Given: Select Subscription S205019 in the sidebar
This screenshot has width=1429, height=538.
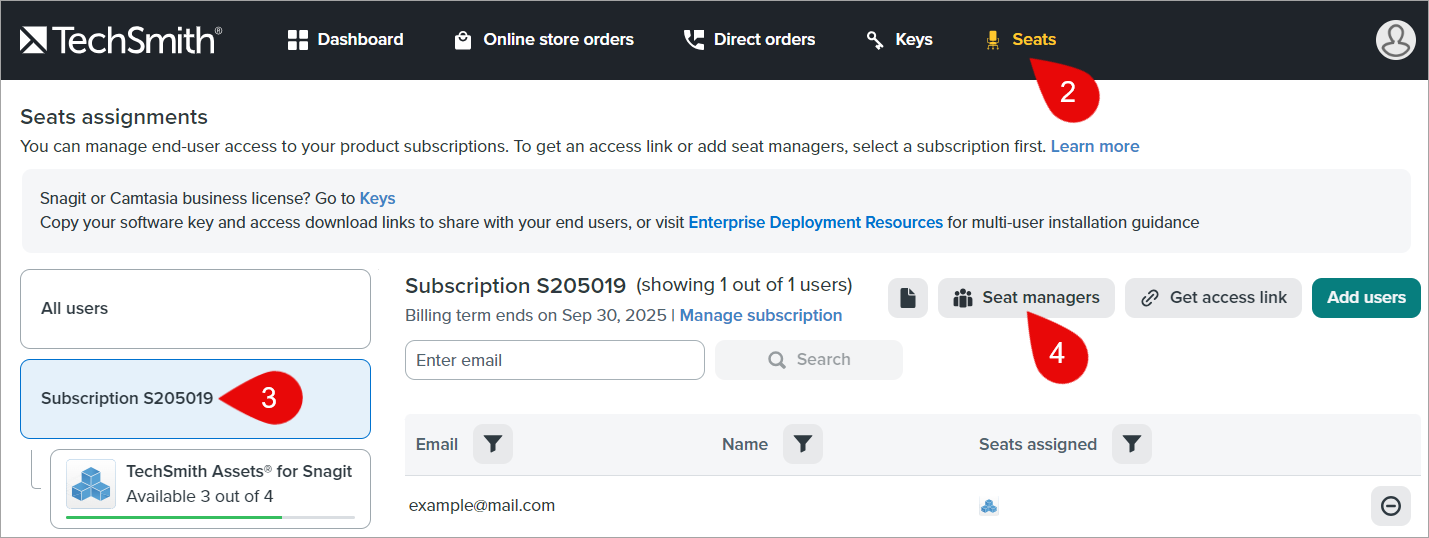Looking at the screenshot, I should pyautogui.click(x=127, y=398).
